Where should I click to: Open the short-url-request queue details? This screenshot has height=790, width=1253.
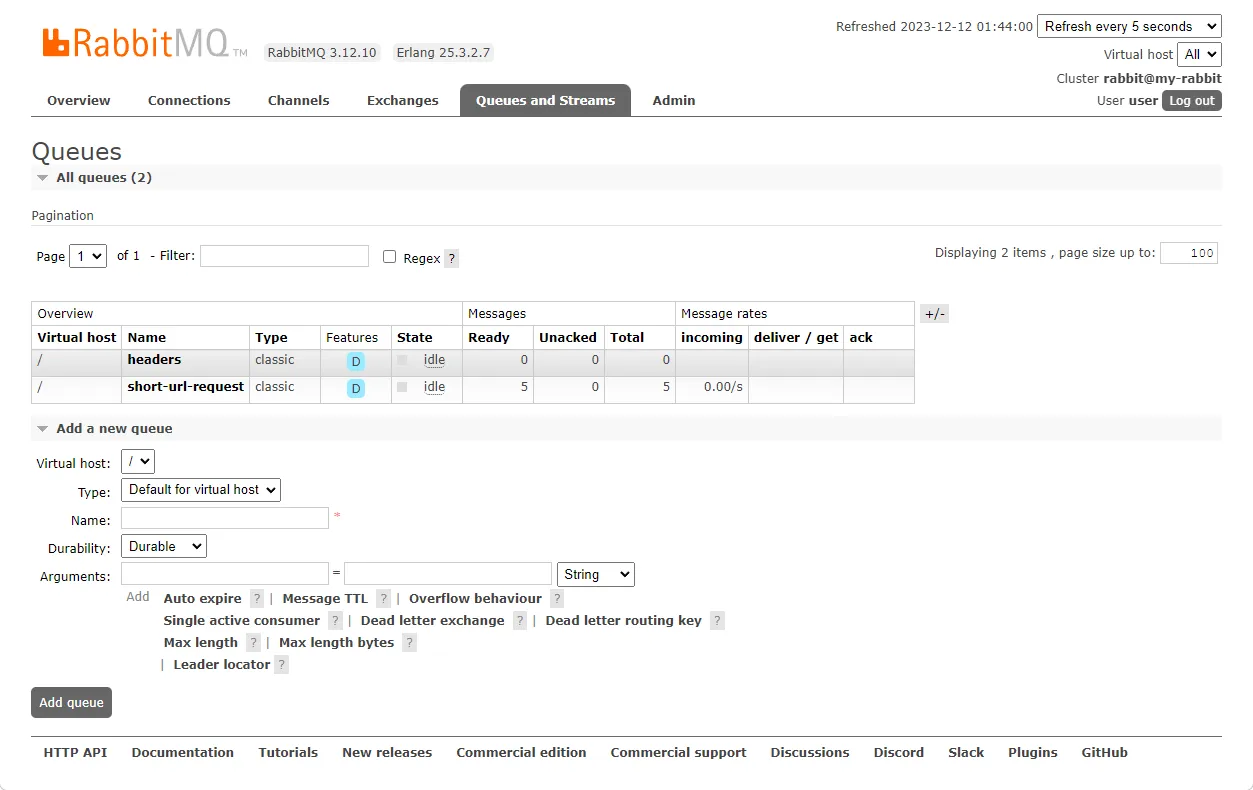185,387
